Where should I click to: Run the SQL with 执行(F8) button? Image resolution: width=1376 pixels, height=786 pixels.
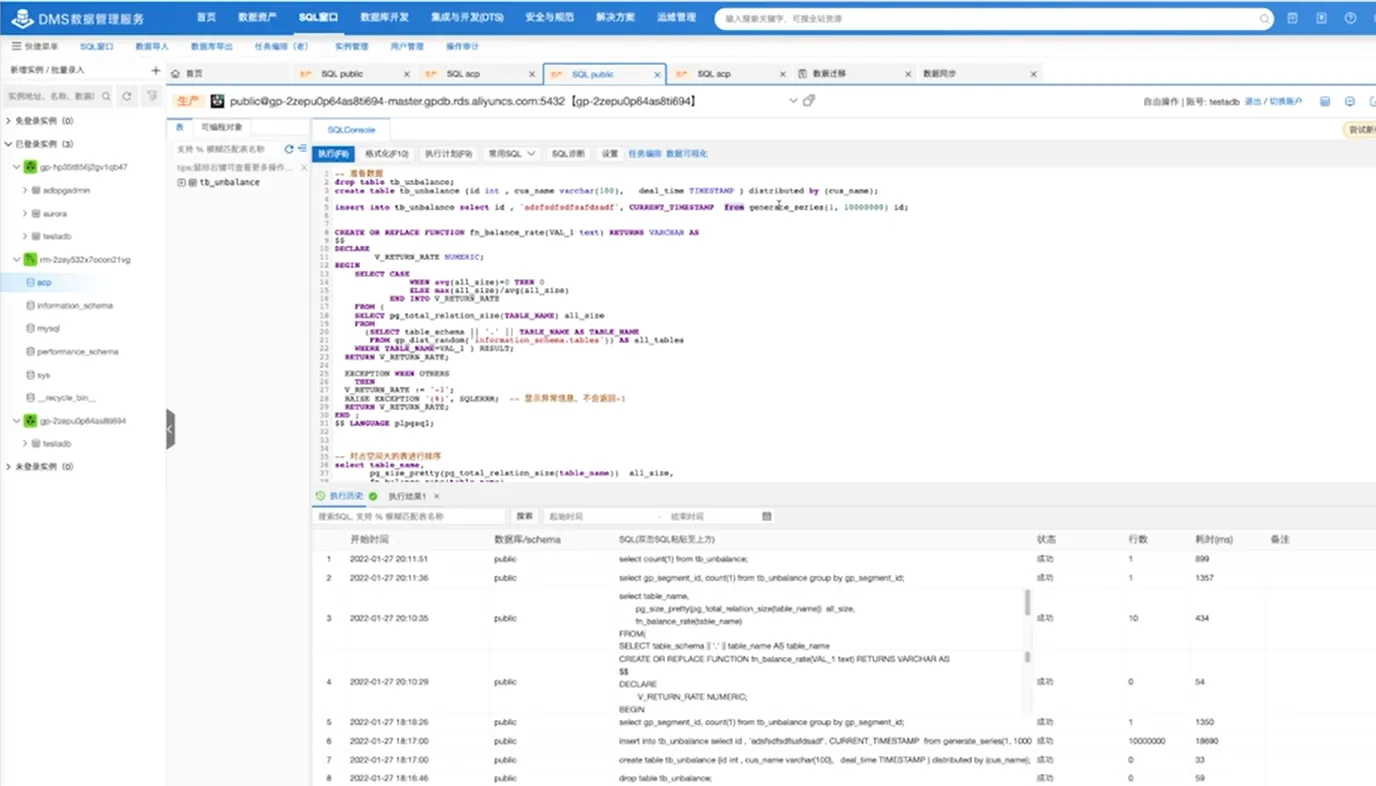(x=333, y=154)
